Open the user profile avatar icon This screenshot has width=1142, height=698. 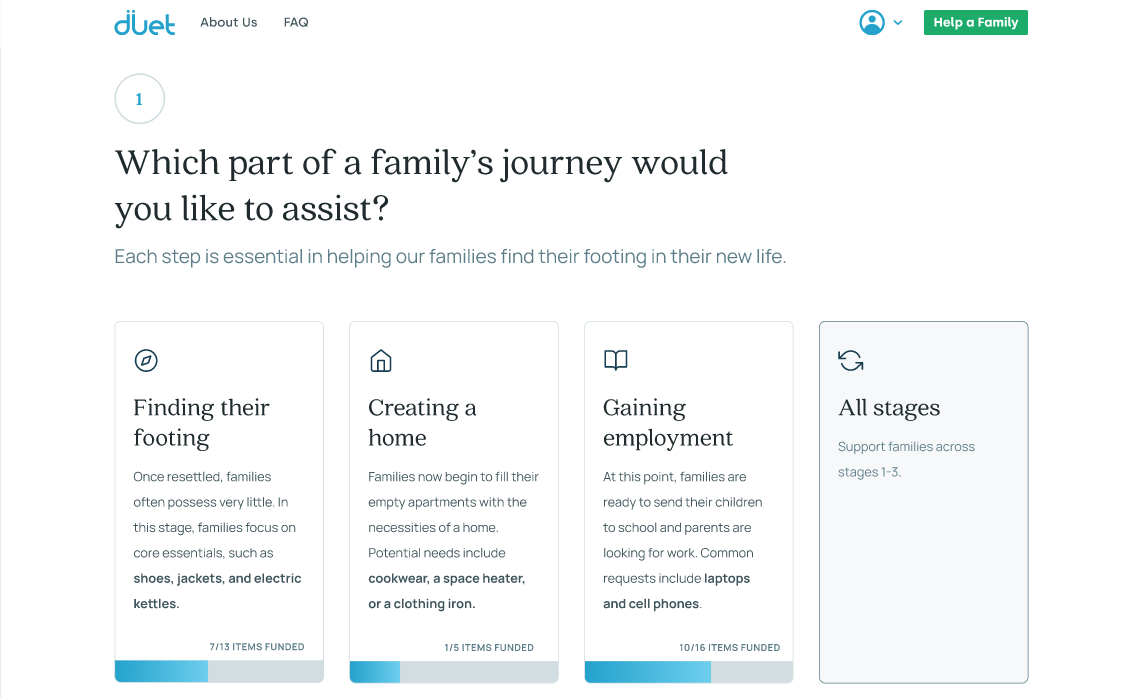(x=872, y=23)
